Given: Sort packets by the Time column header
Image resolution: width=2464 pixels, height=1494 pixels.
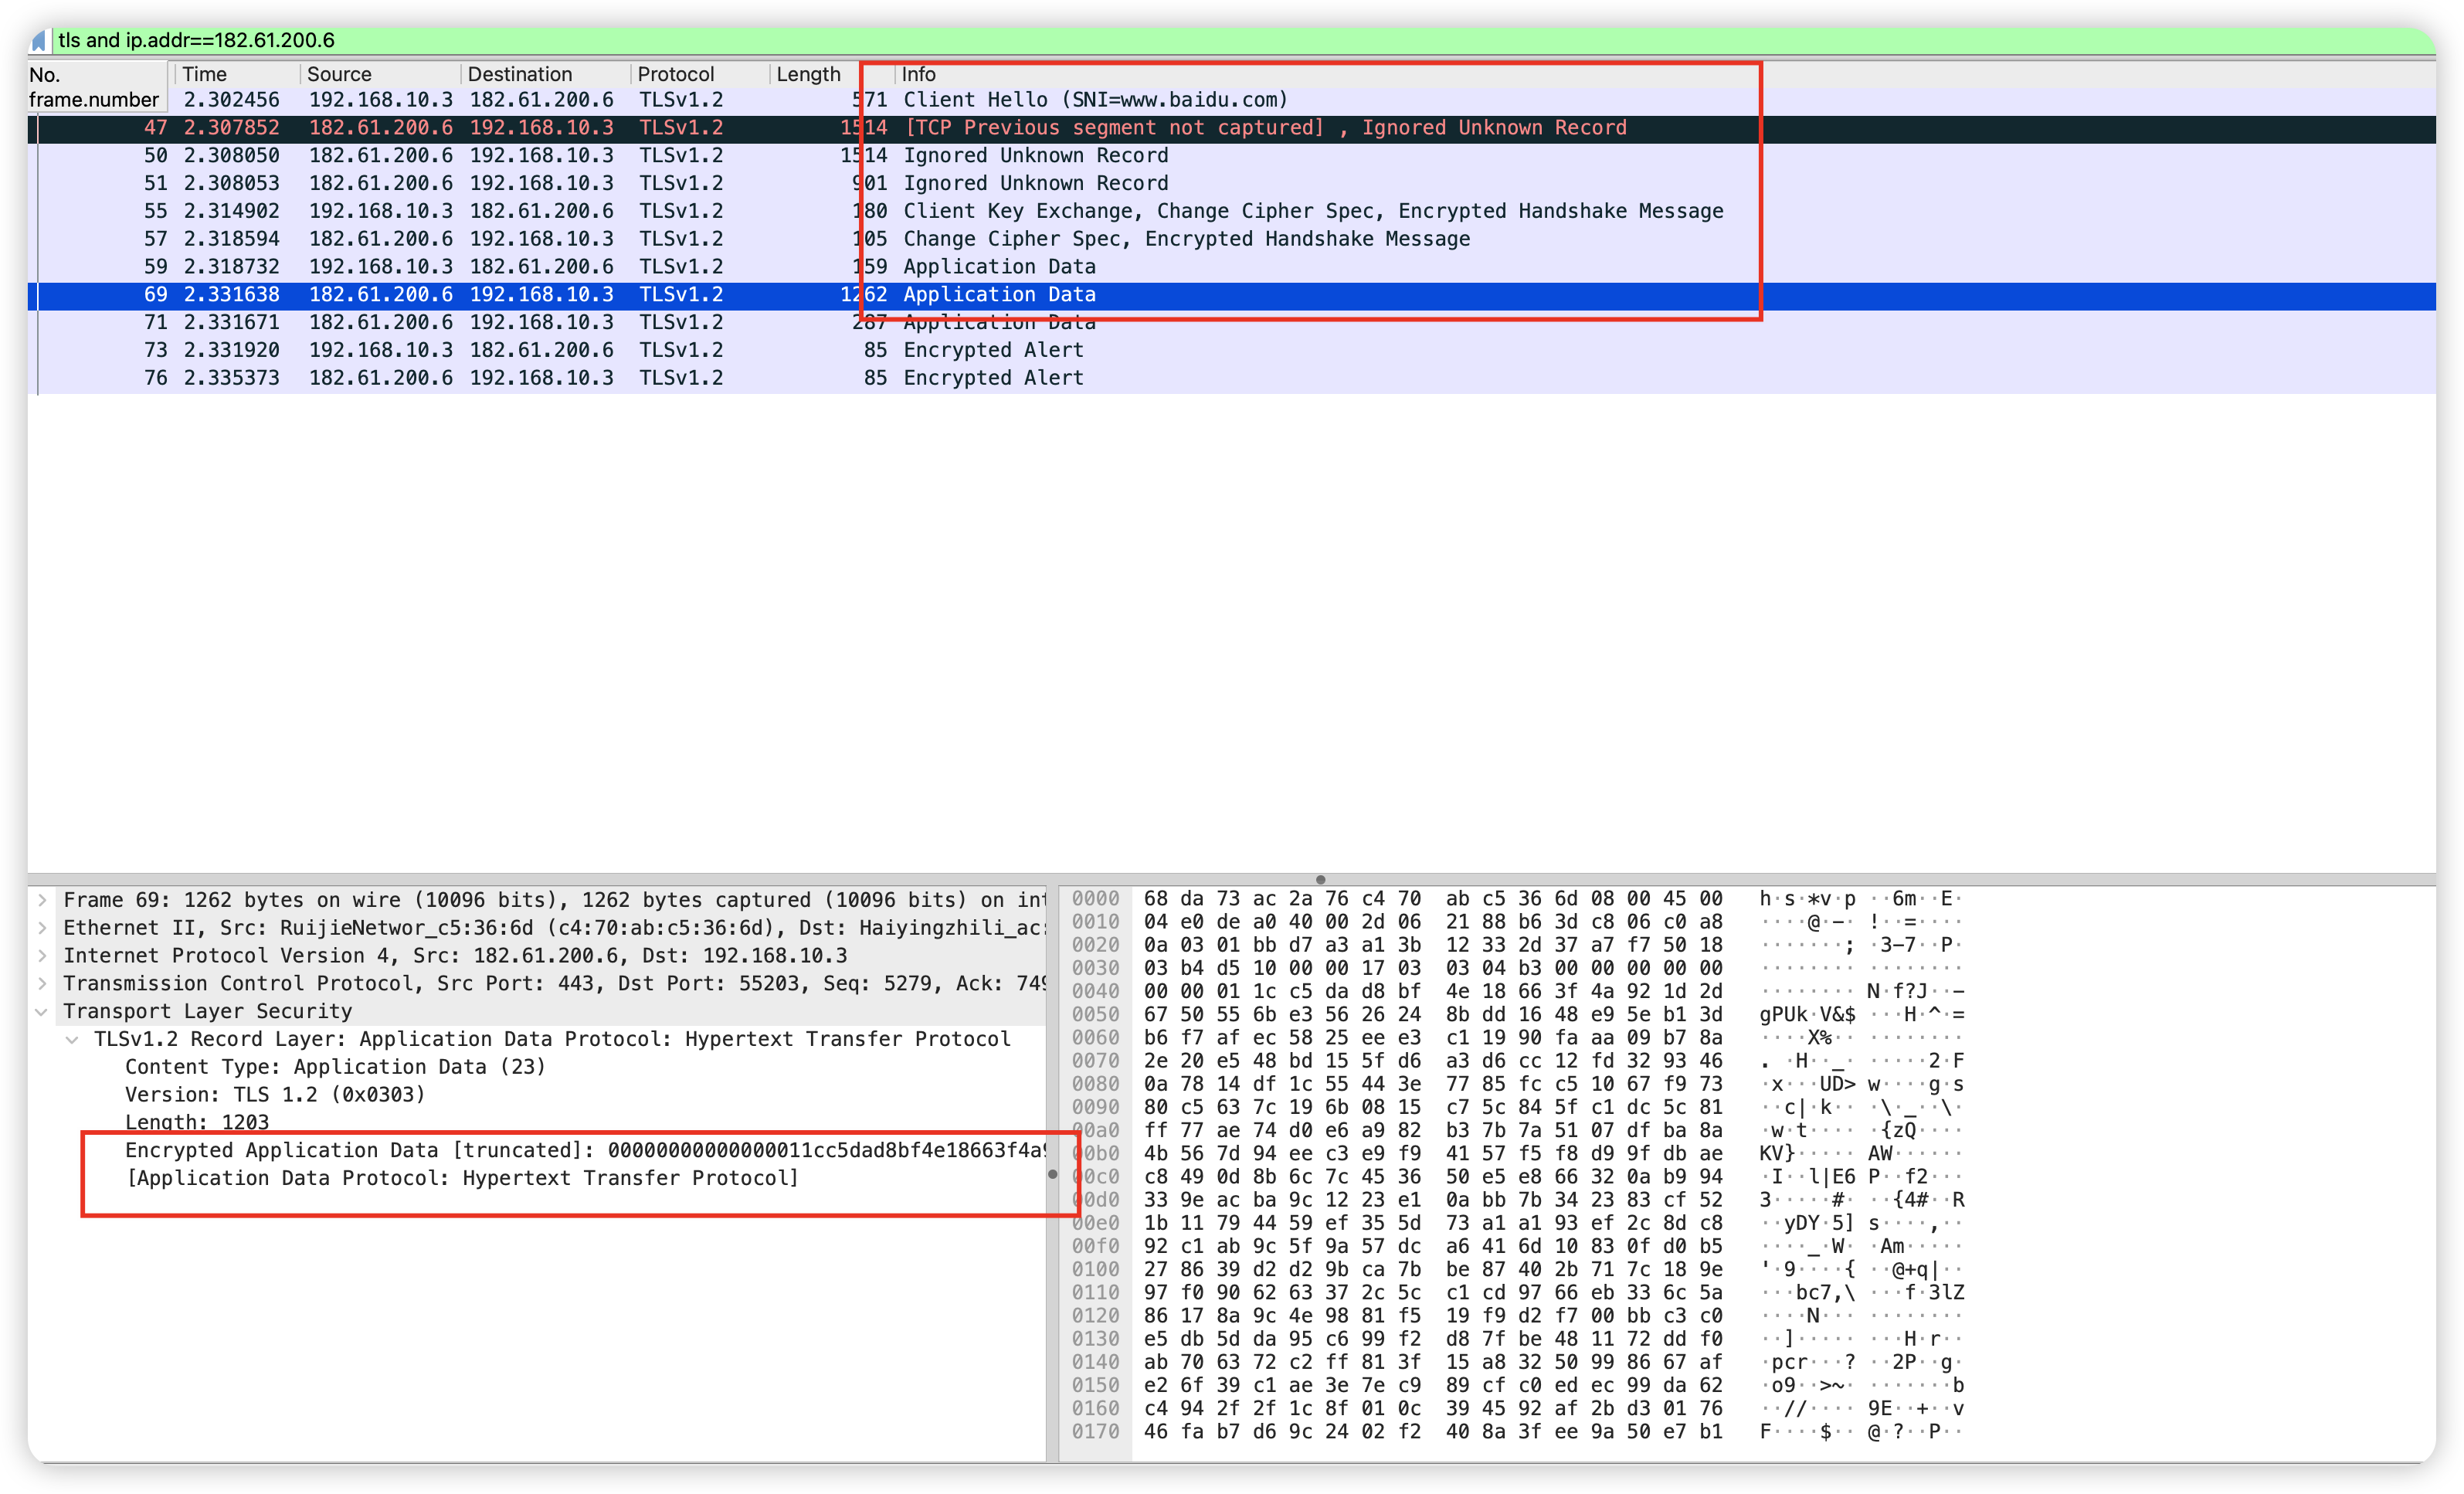Looking at the screenshot, I should point(205,74).
